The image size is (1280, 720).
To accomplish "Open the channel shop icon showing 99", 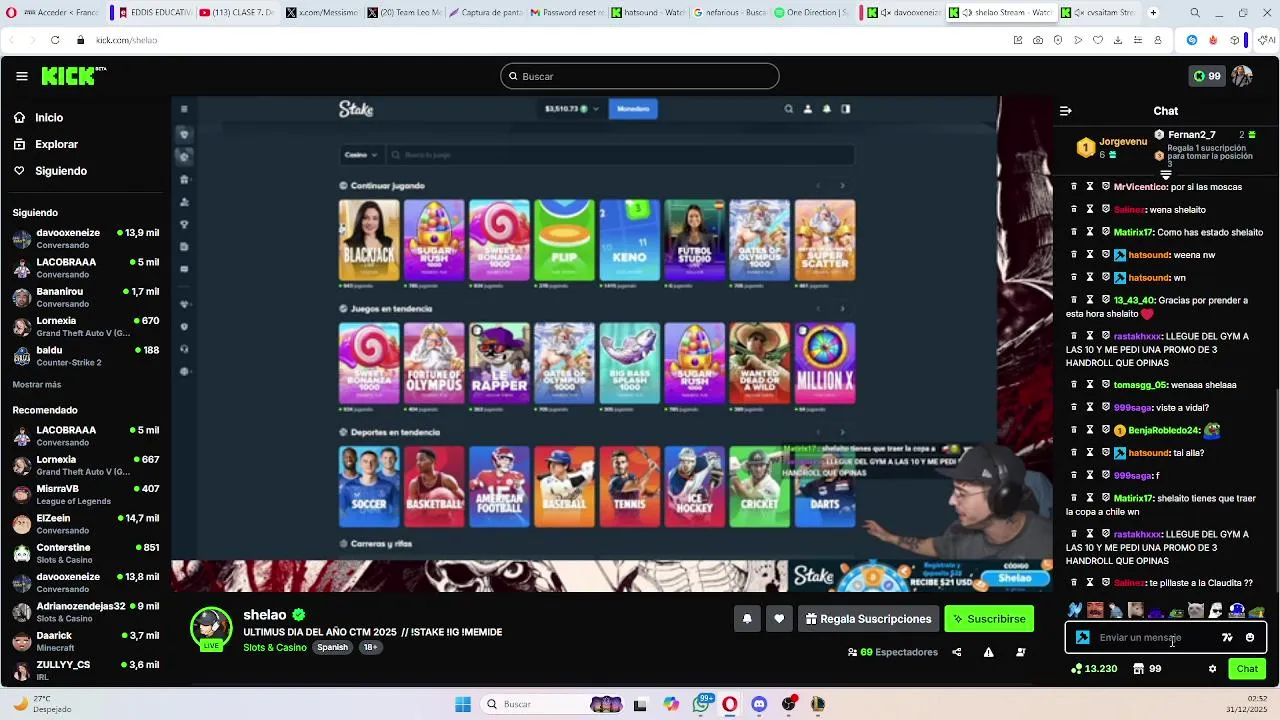I will tap(1146, 669).
